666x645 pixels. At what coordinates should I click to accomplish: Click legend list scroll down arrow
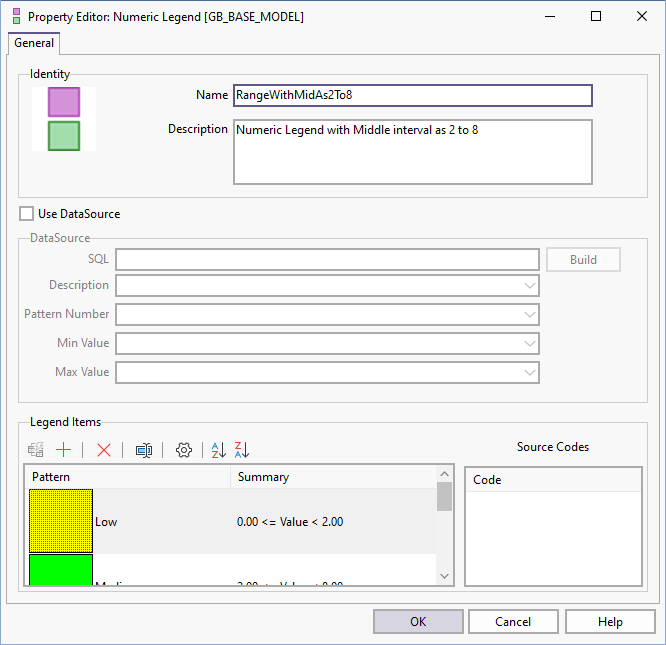point(444,576)
